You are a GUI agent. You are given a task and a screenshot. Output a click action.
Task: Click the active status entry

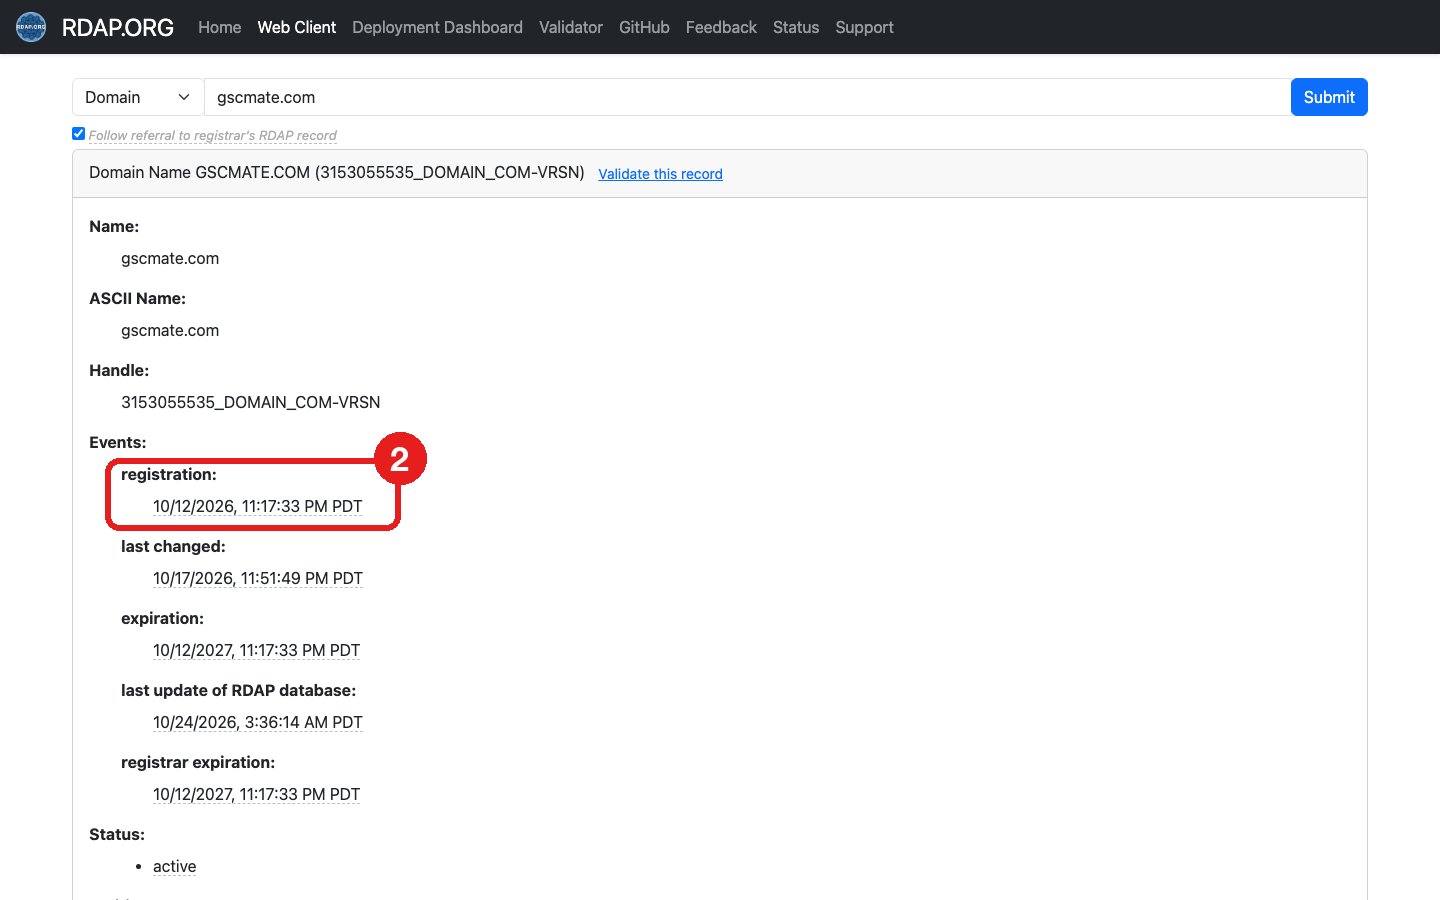pos(175,866)
